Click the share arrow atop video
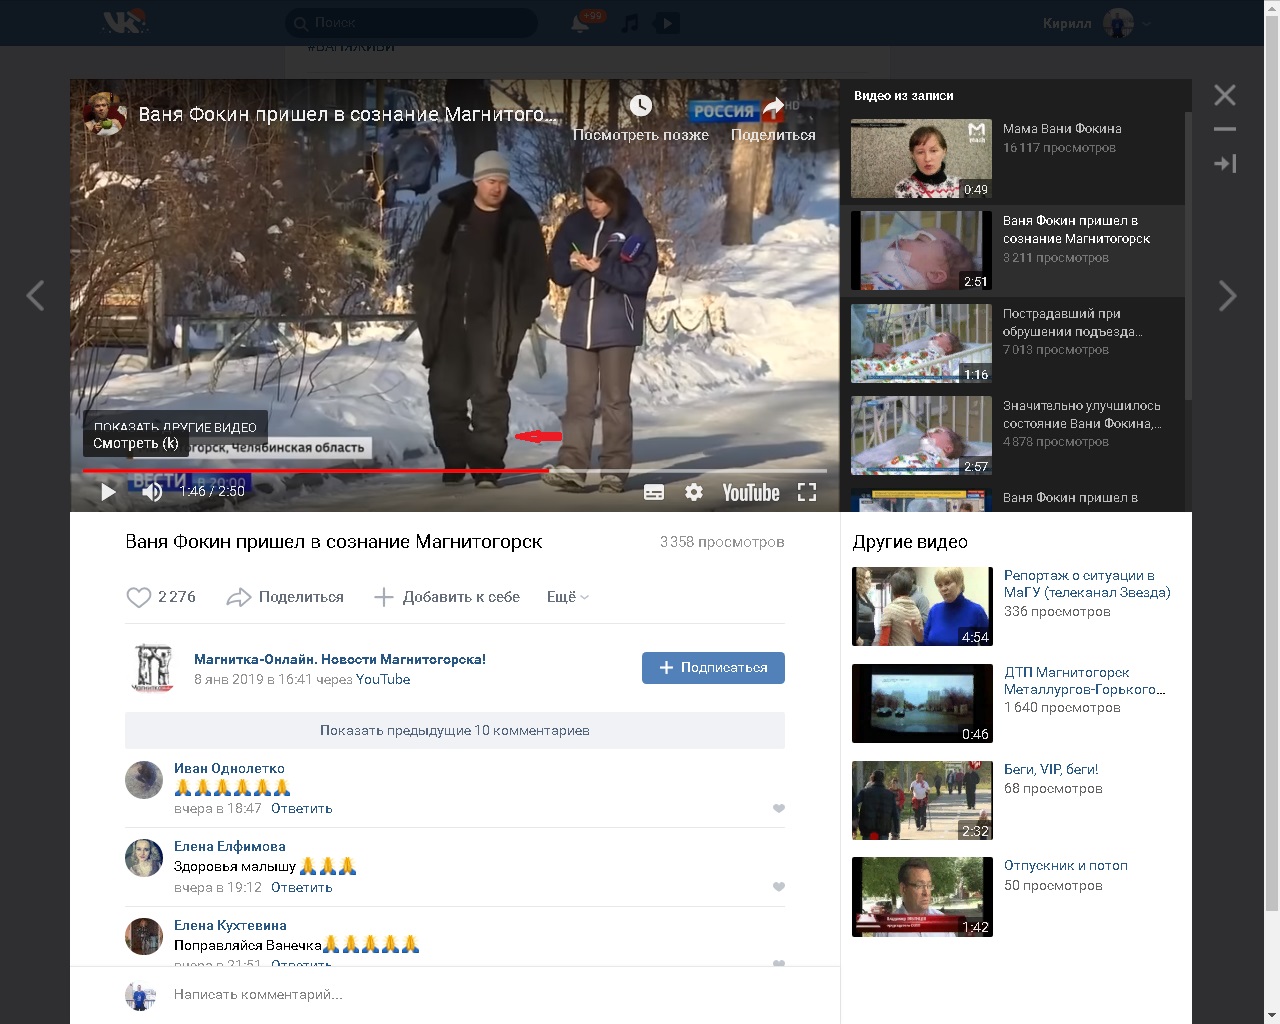The image size is (1280, 1024). (773, 108)
